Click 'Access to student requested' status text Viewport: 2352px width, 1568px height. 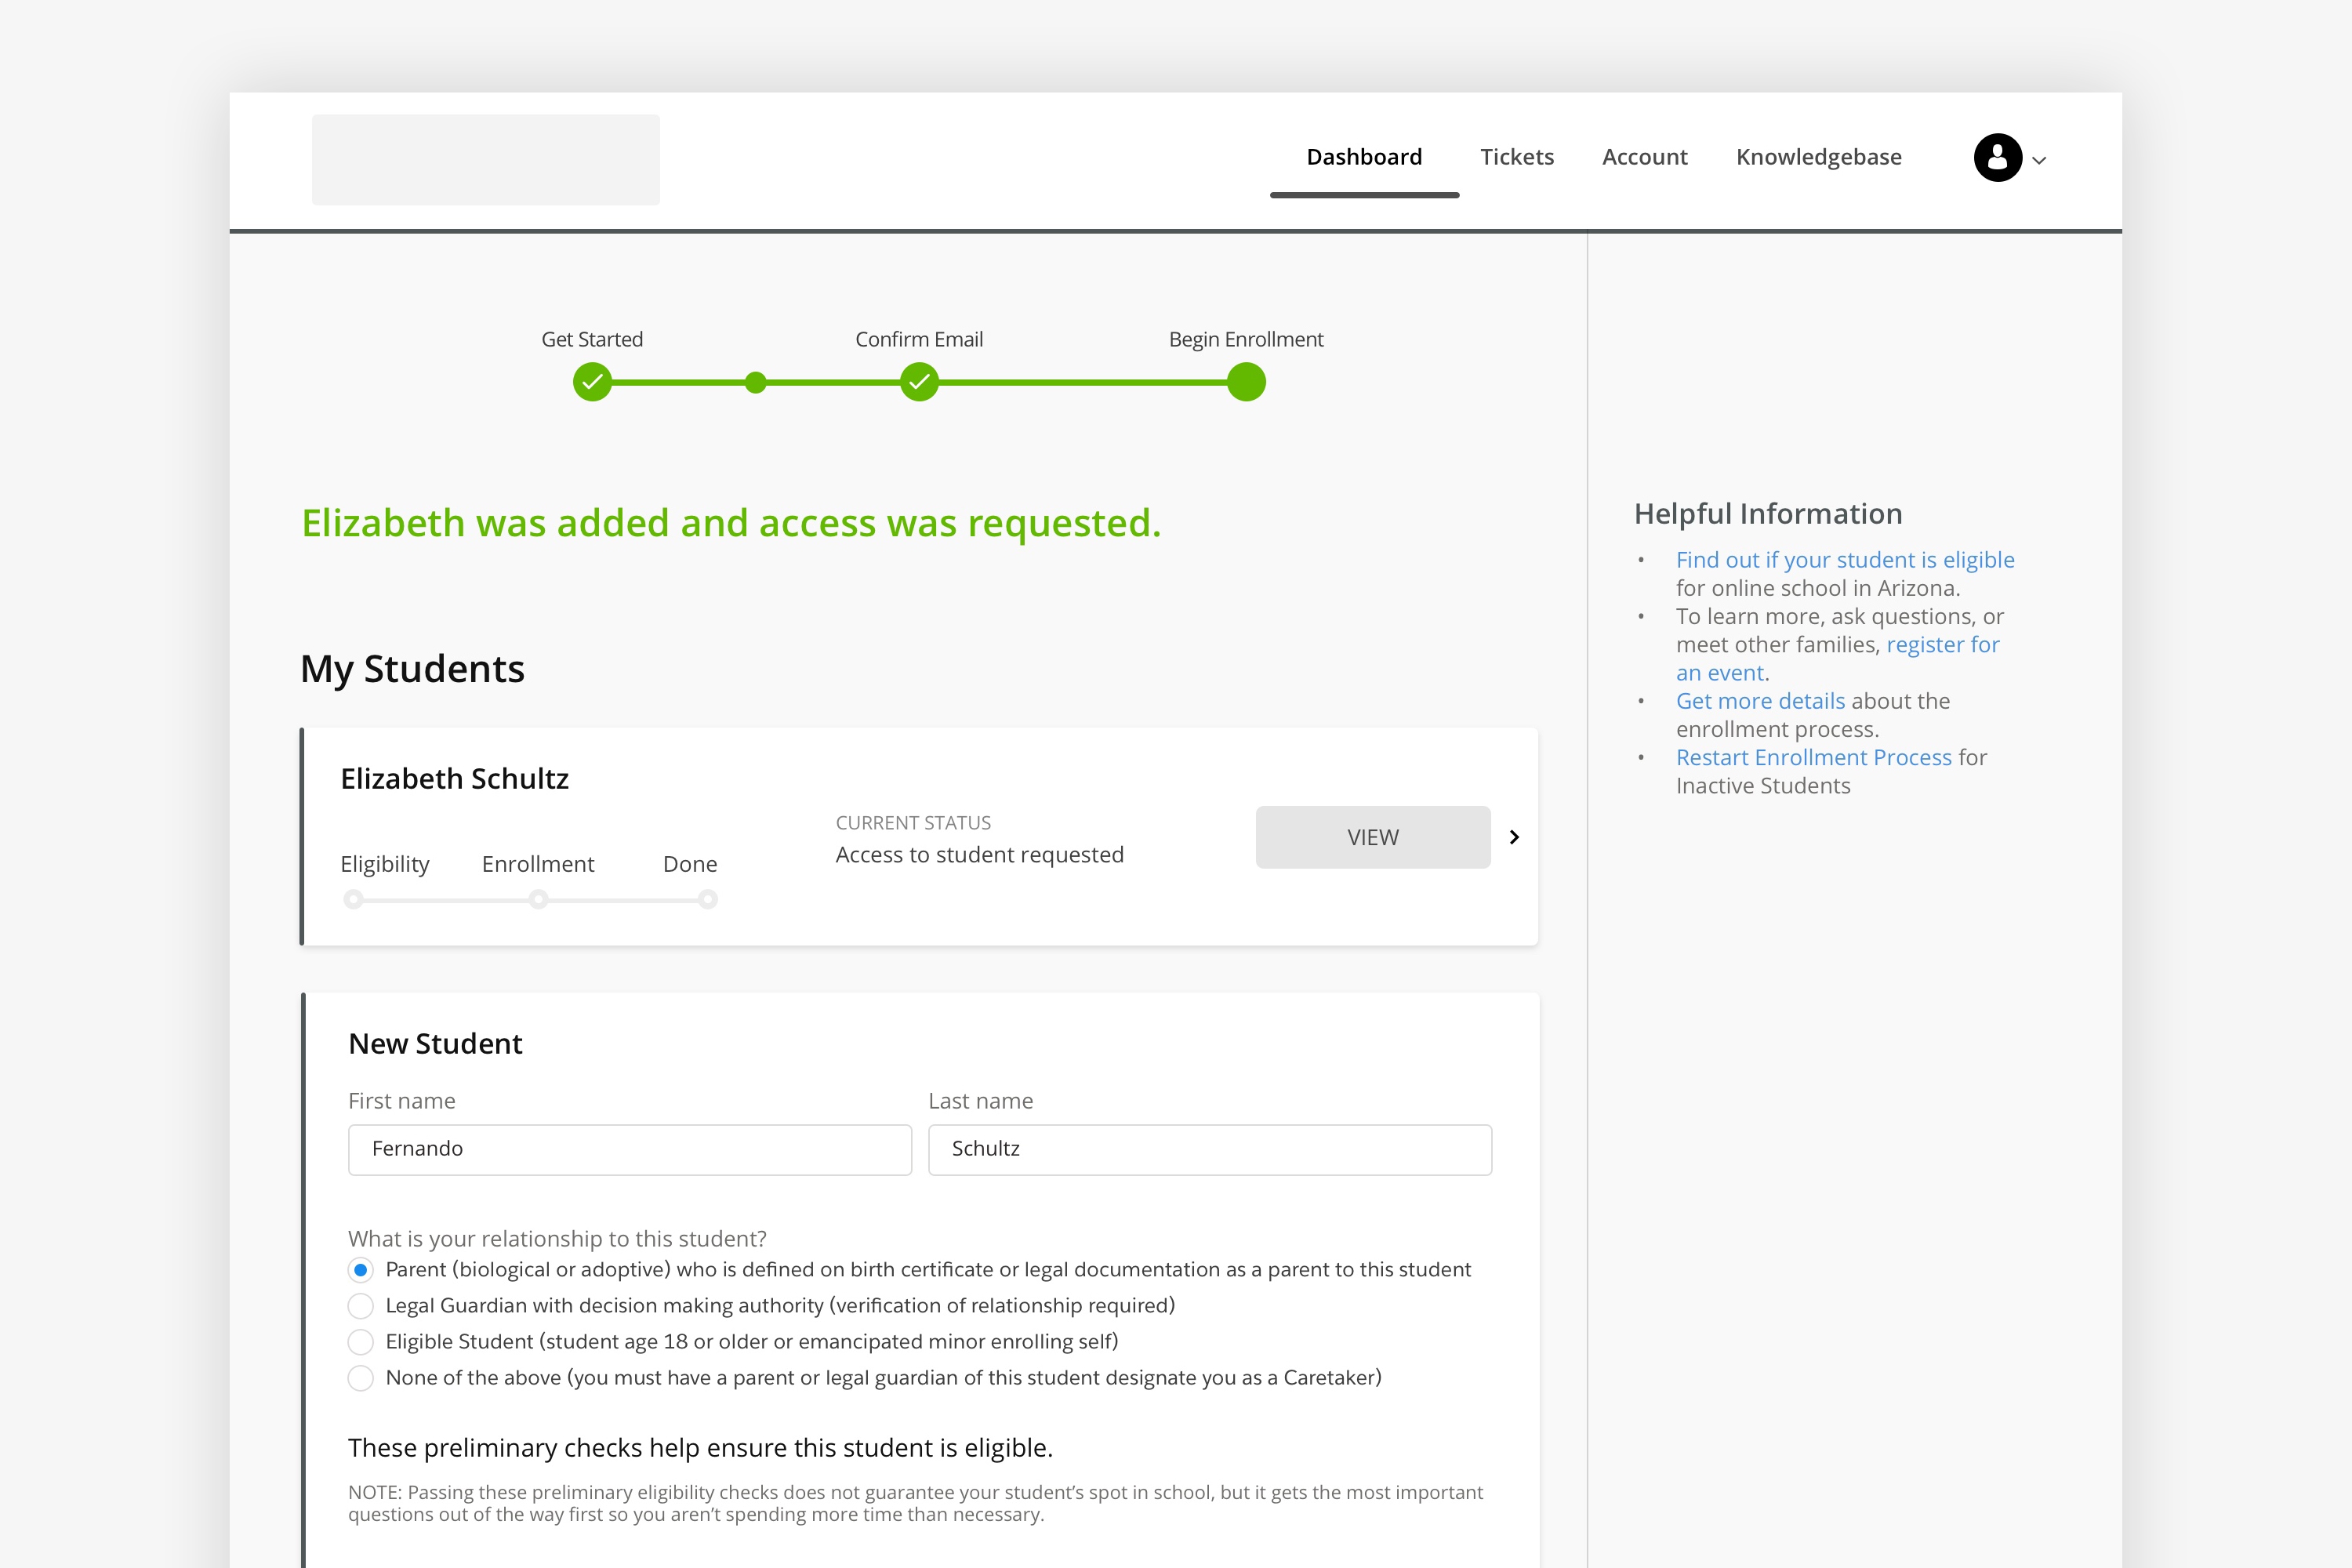point(979,855)
